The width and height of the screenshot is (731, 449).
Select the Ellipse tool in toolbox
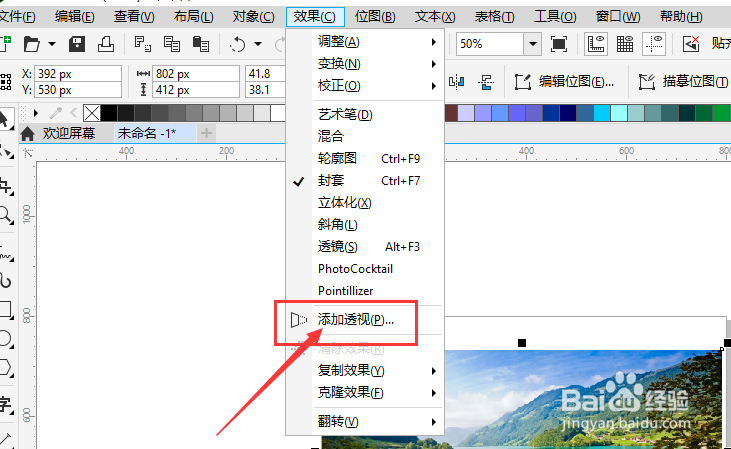click(6, 338)
